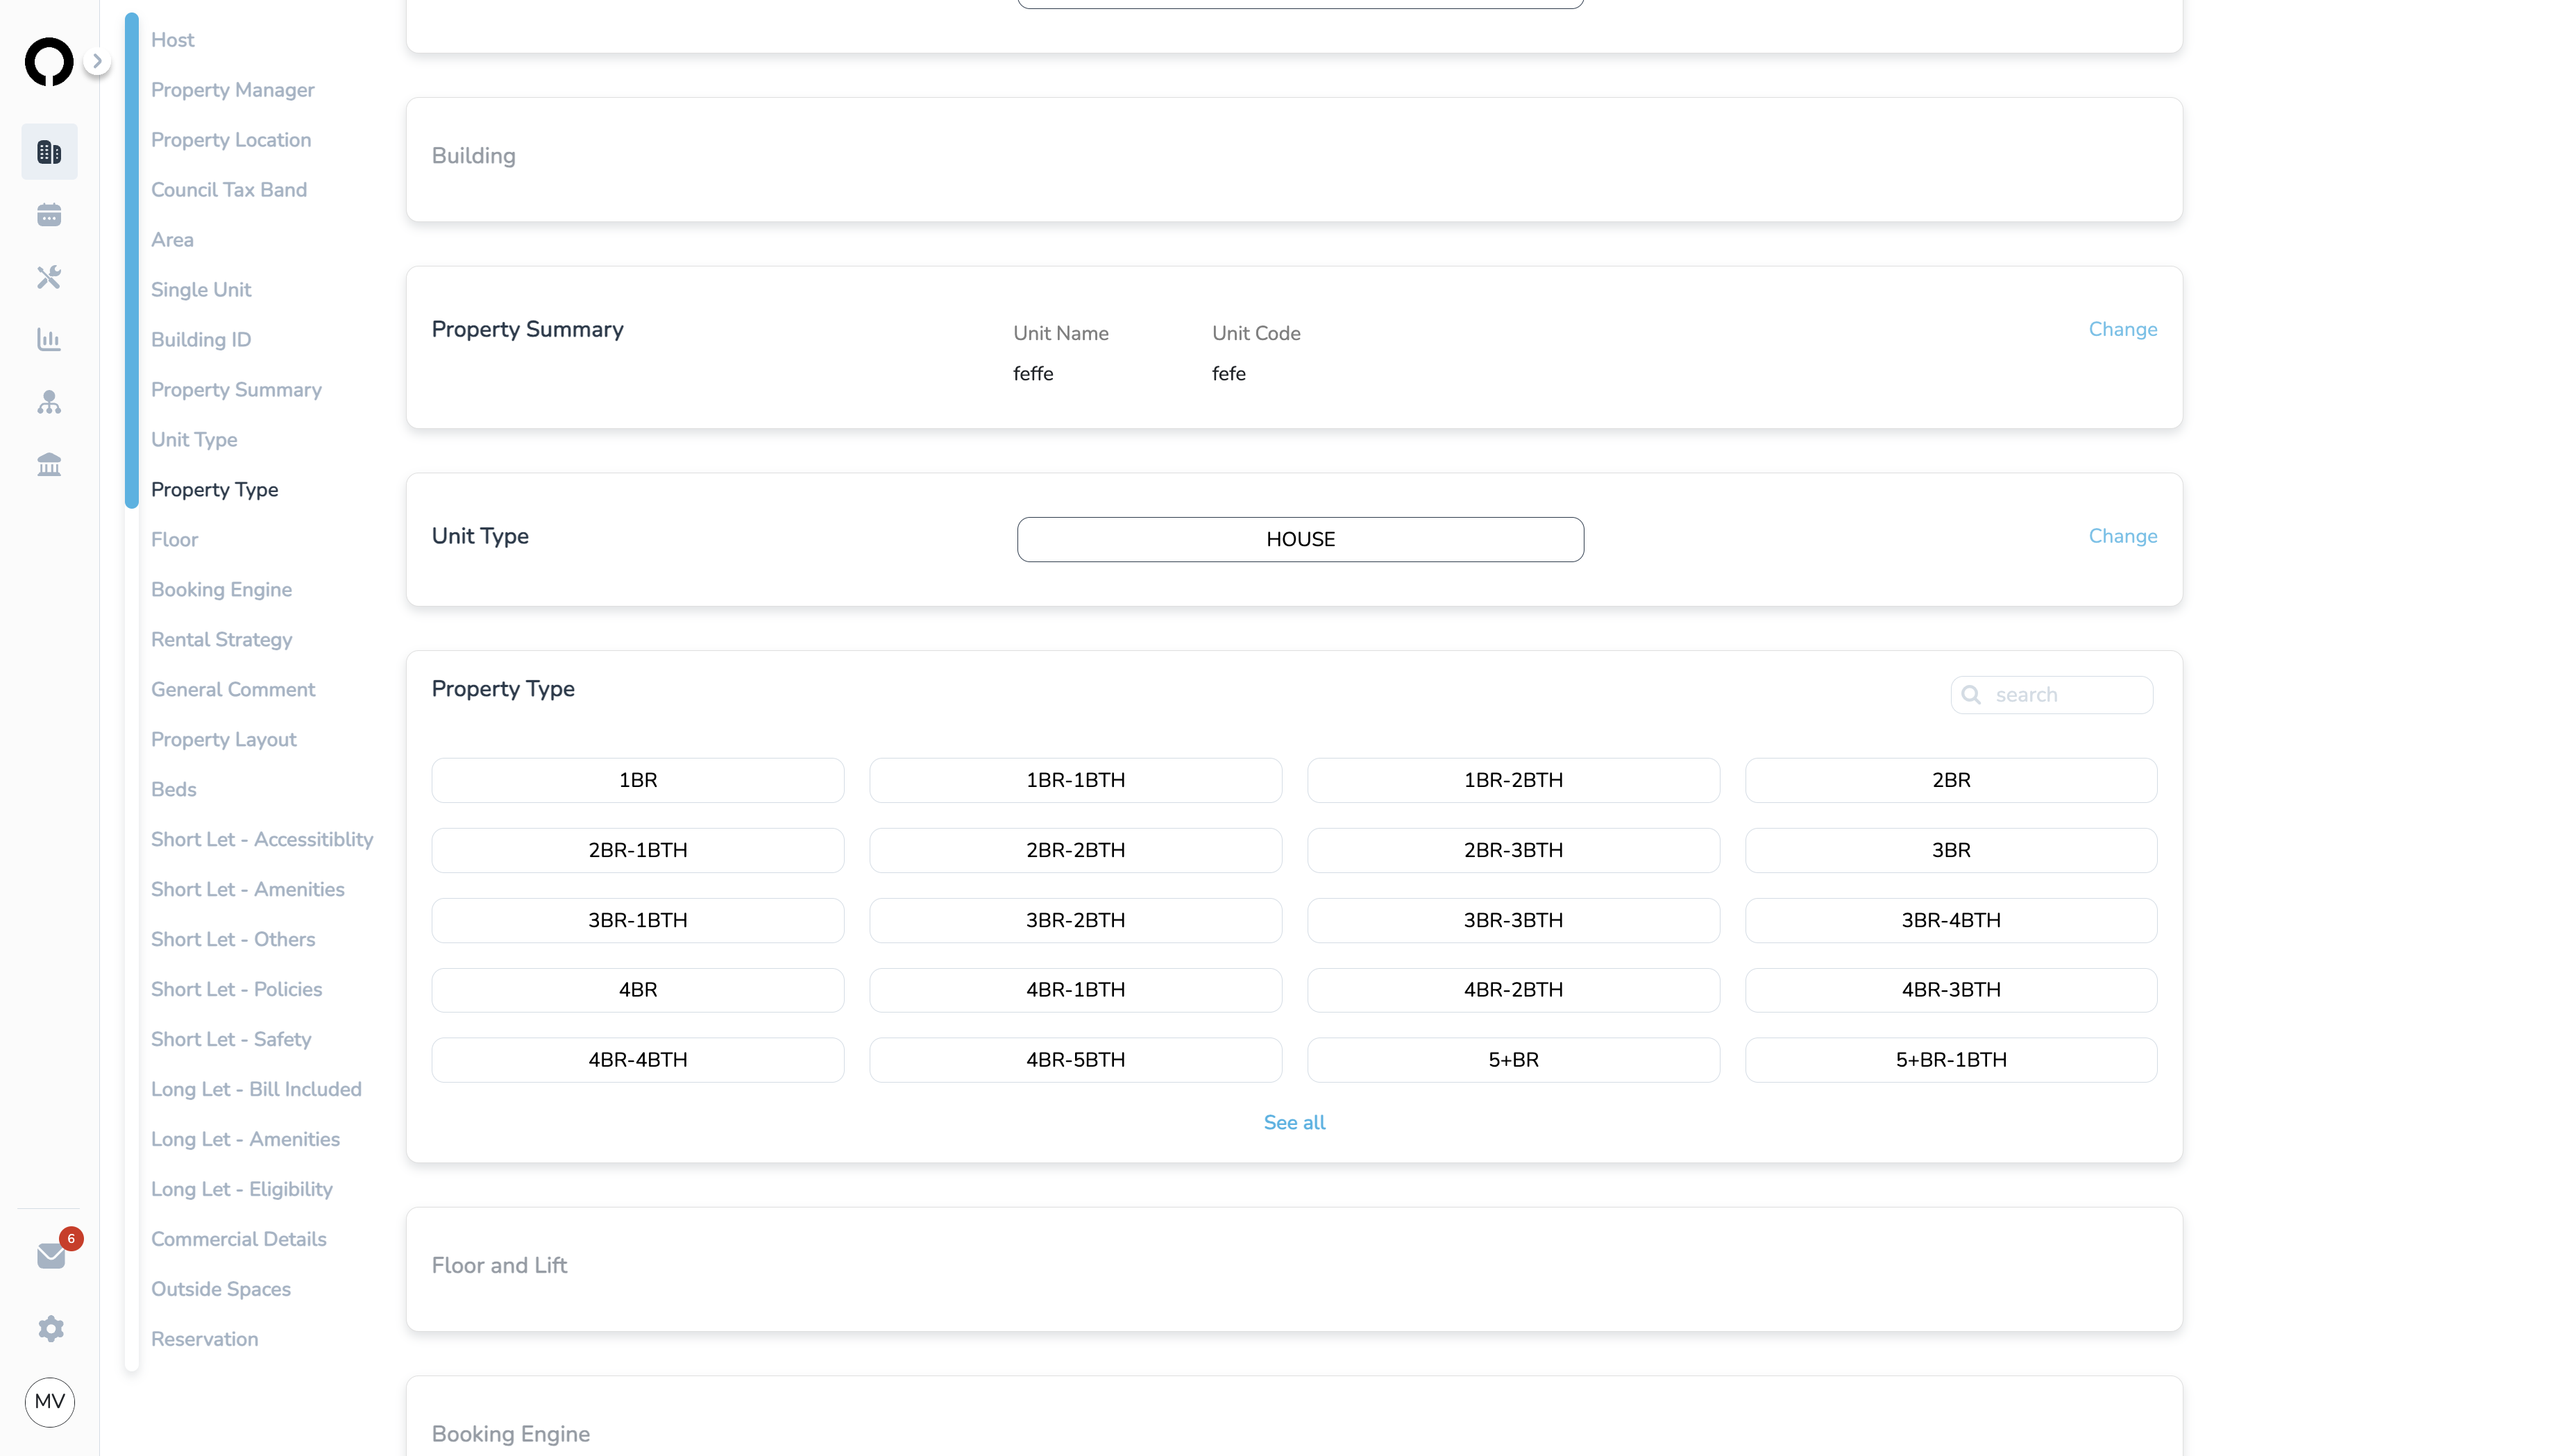2561x1456 pixels.
Task: Select the 4BR-2BTH property type
Action: [x=1514, y=990]
